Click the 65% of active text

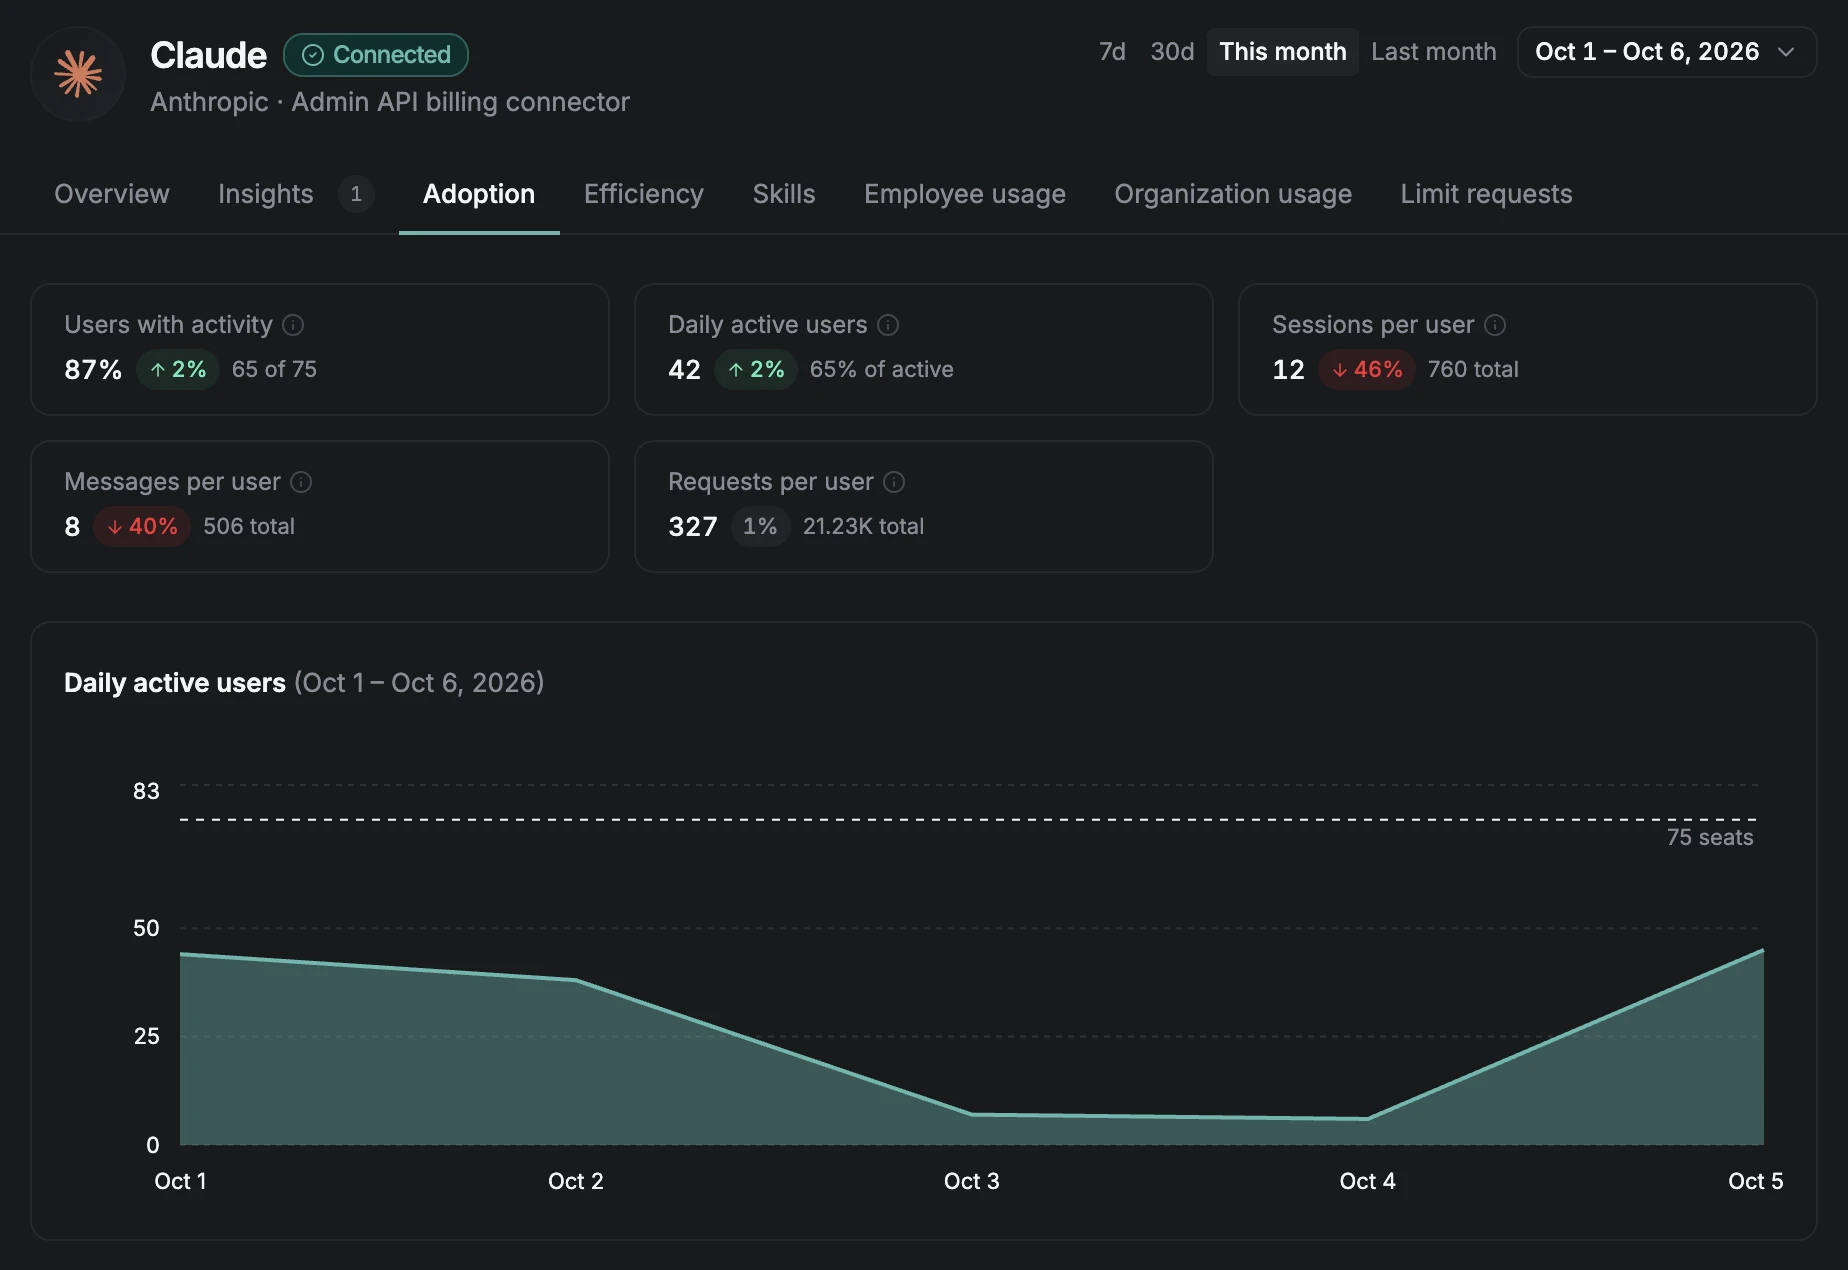coord(882,370)
